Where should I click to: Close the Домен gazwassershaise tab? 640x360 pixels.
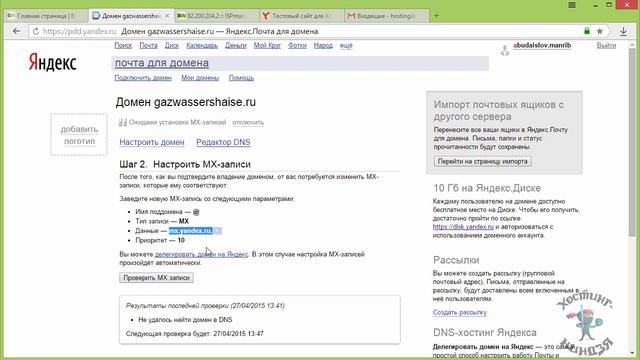pyautogui.click(x=167, y=16)
